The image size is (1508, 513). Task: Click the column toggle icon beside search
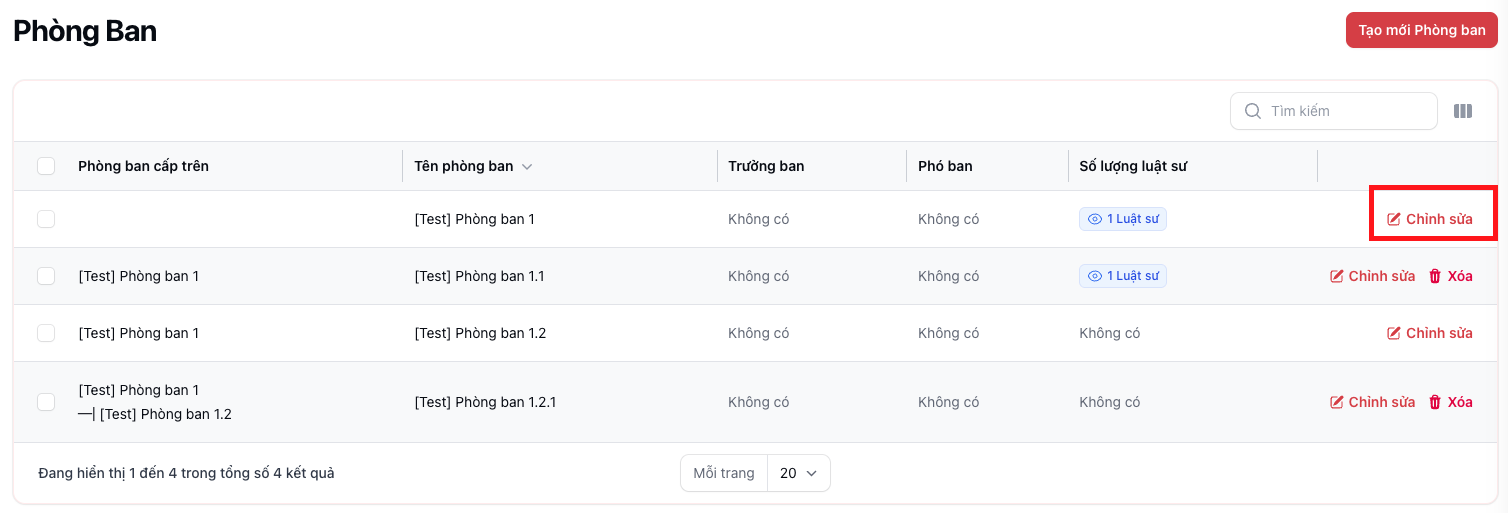1462,111
